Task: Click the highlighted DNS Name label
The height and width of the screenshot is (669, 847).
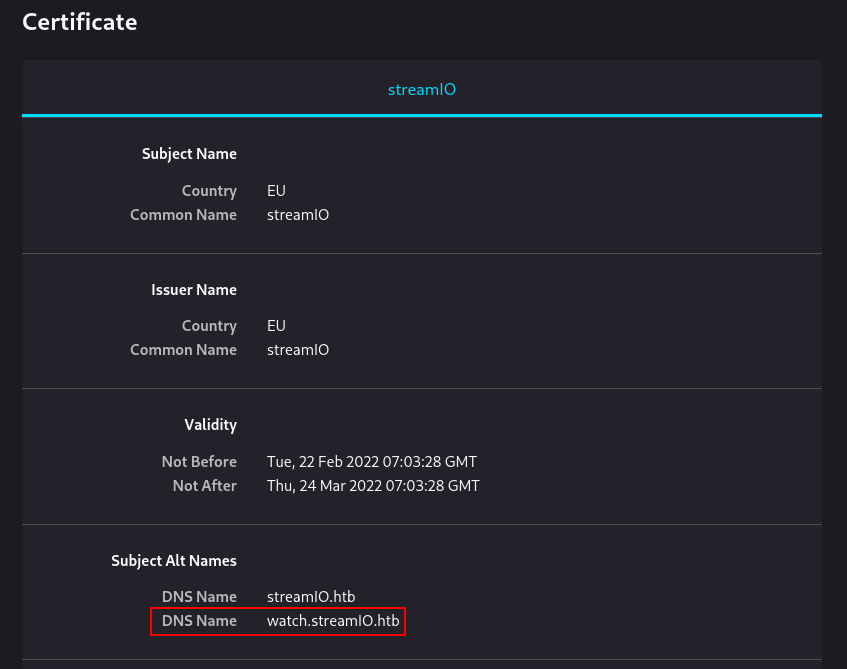Action: (x=199, y=621)
